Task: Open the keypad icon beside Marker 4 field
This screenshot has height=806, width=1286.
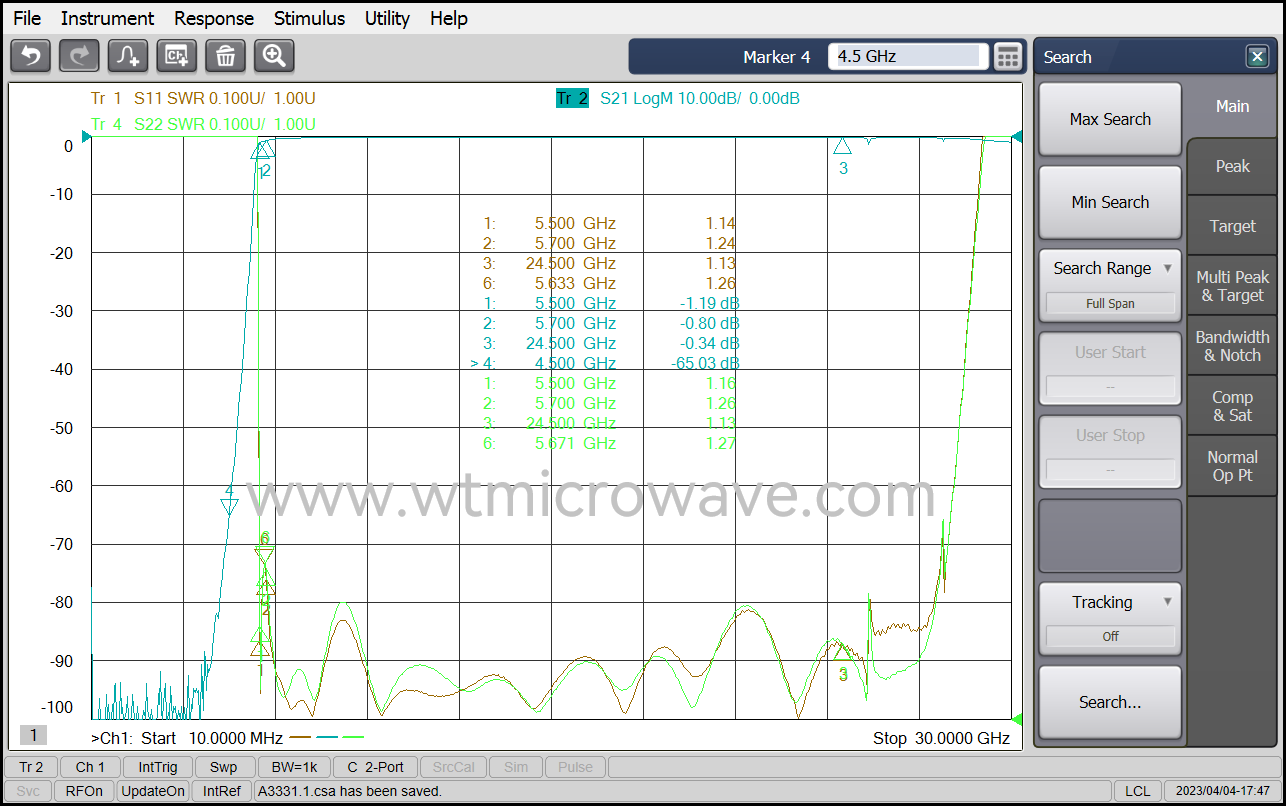Action: (x=1007, y=57)
